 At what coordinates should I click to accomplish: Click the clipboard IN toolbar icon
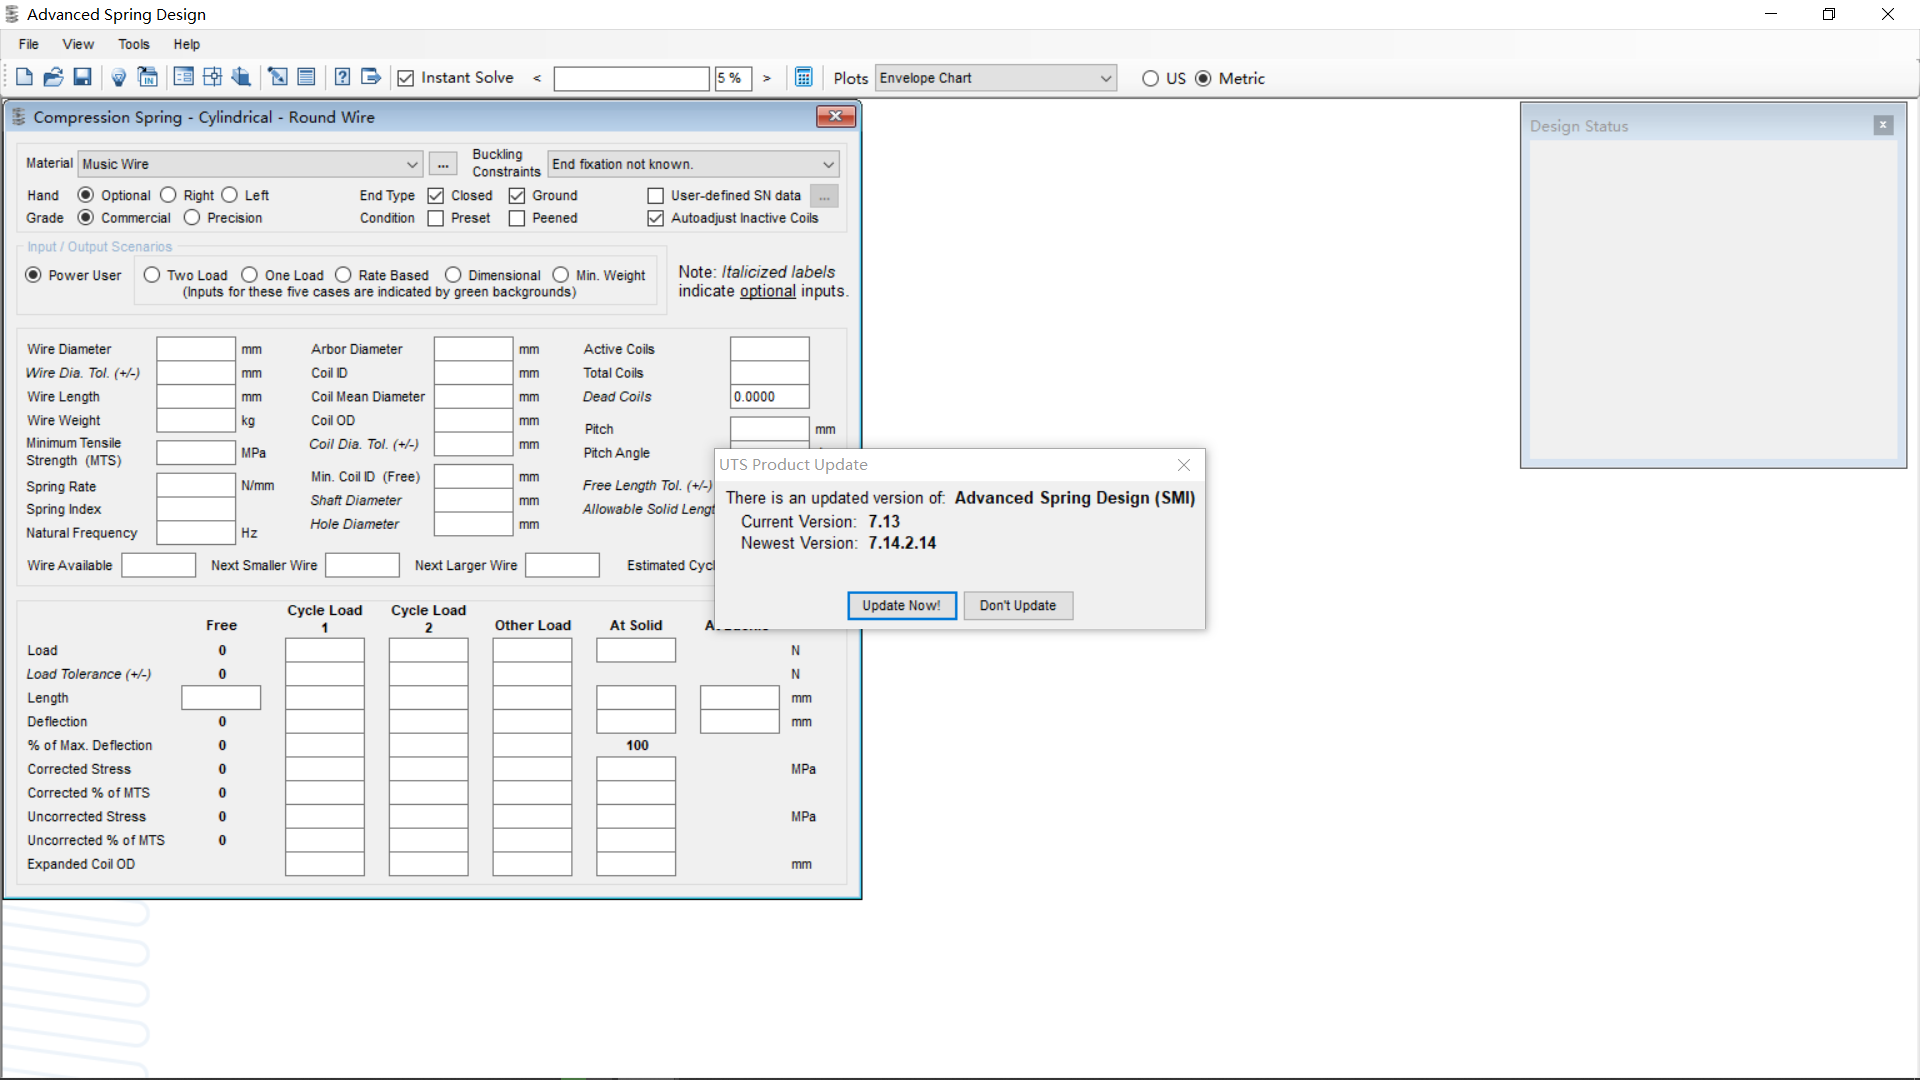[147, 77]
